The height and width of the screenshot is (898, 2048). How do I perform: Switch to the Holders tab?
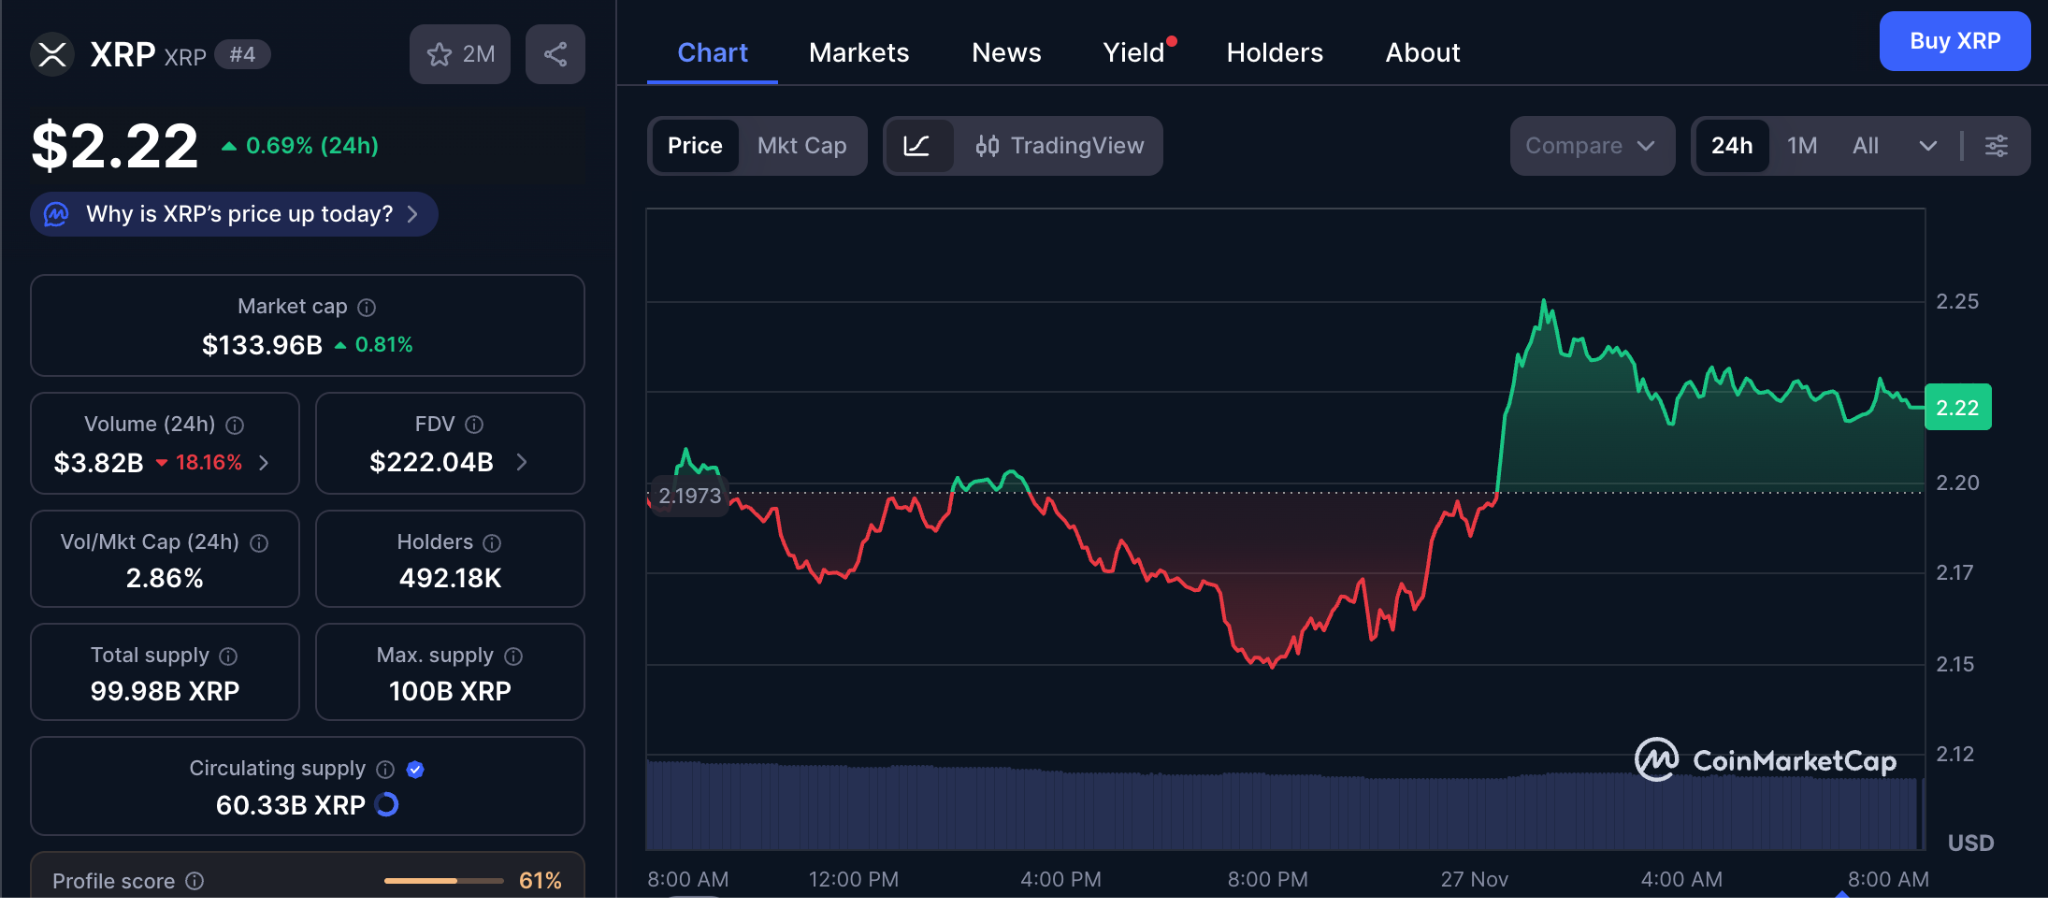click(x=1274, y=53)
